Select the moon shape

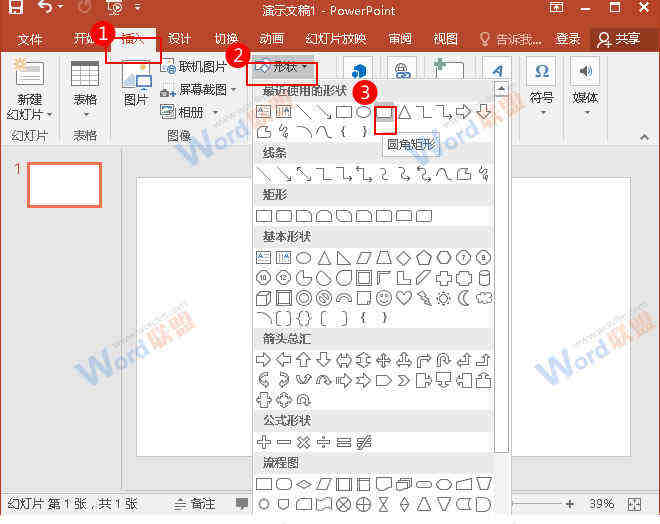[x=464, y=298]
